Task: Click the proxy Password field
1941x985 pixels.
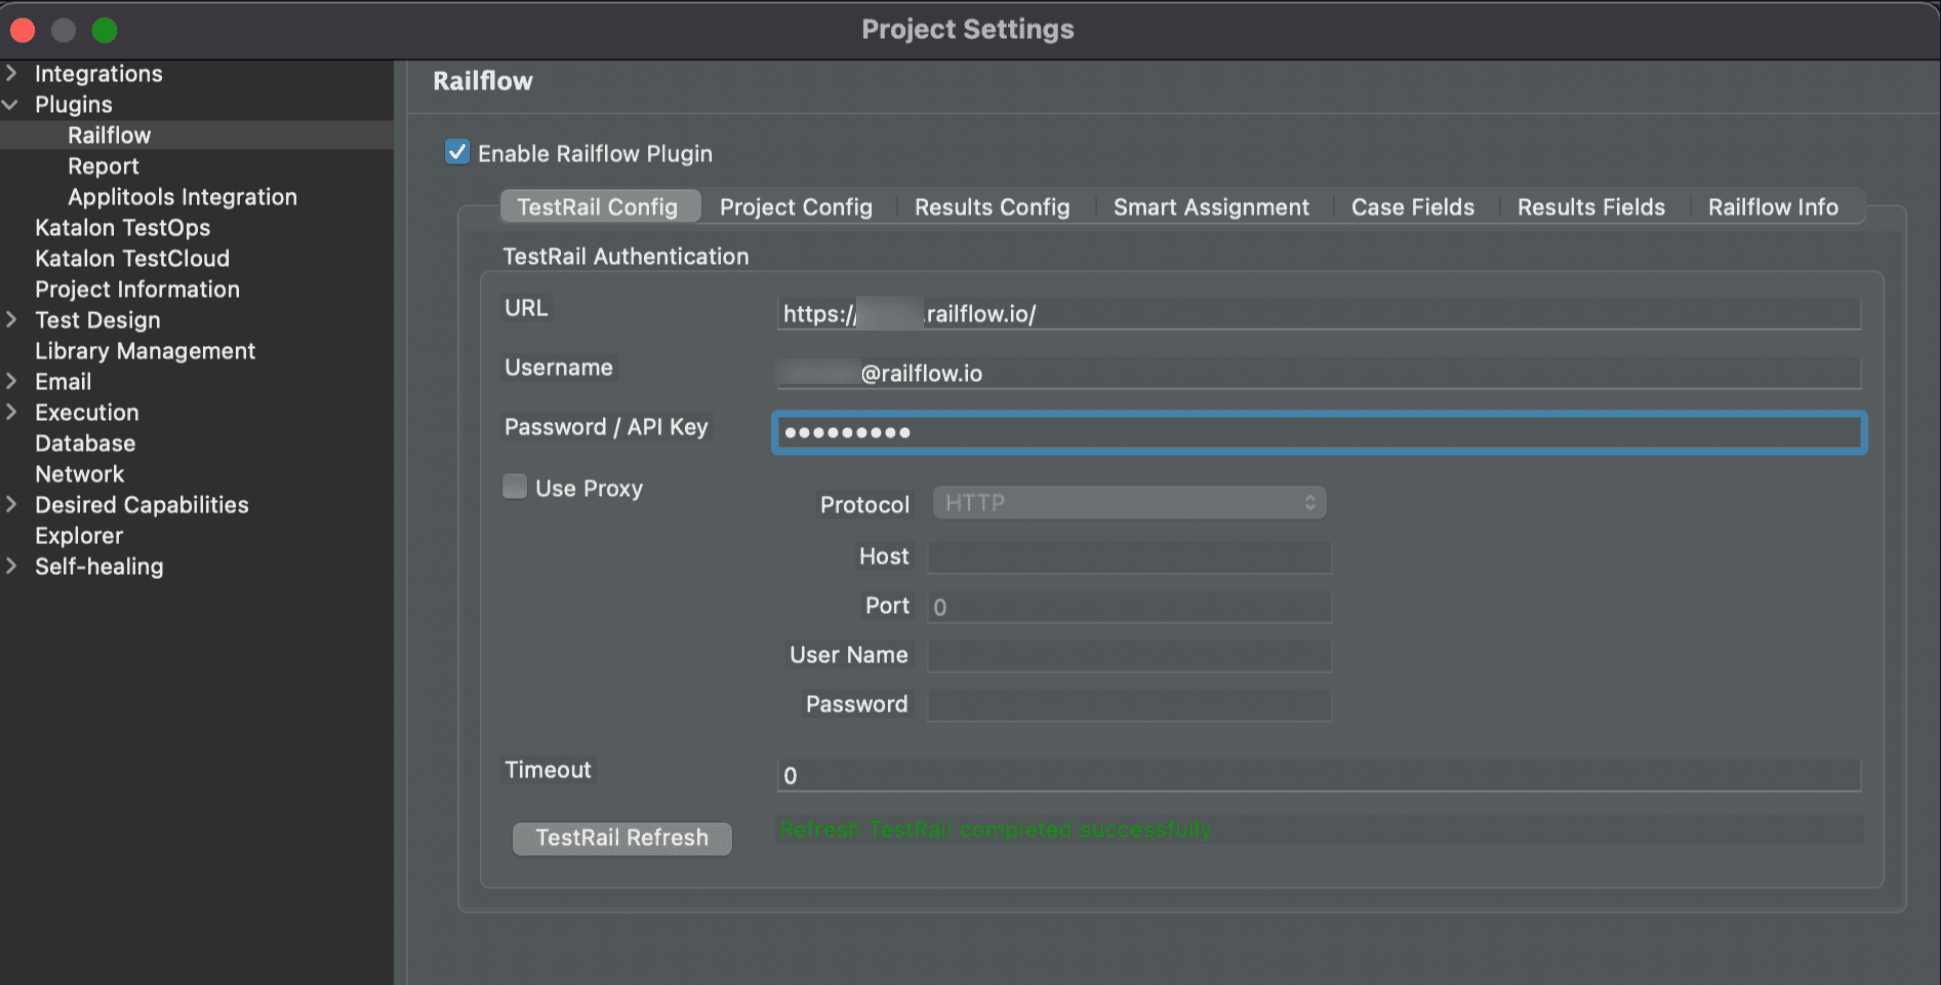Action: pos(1129,705)
